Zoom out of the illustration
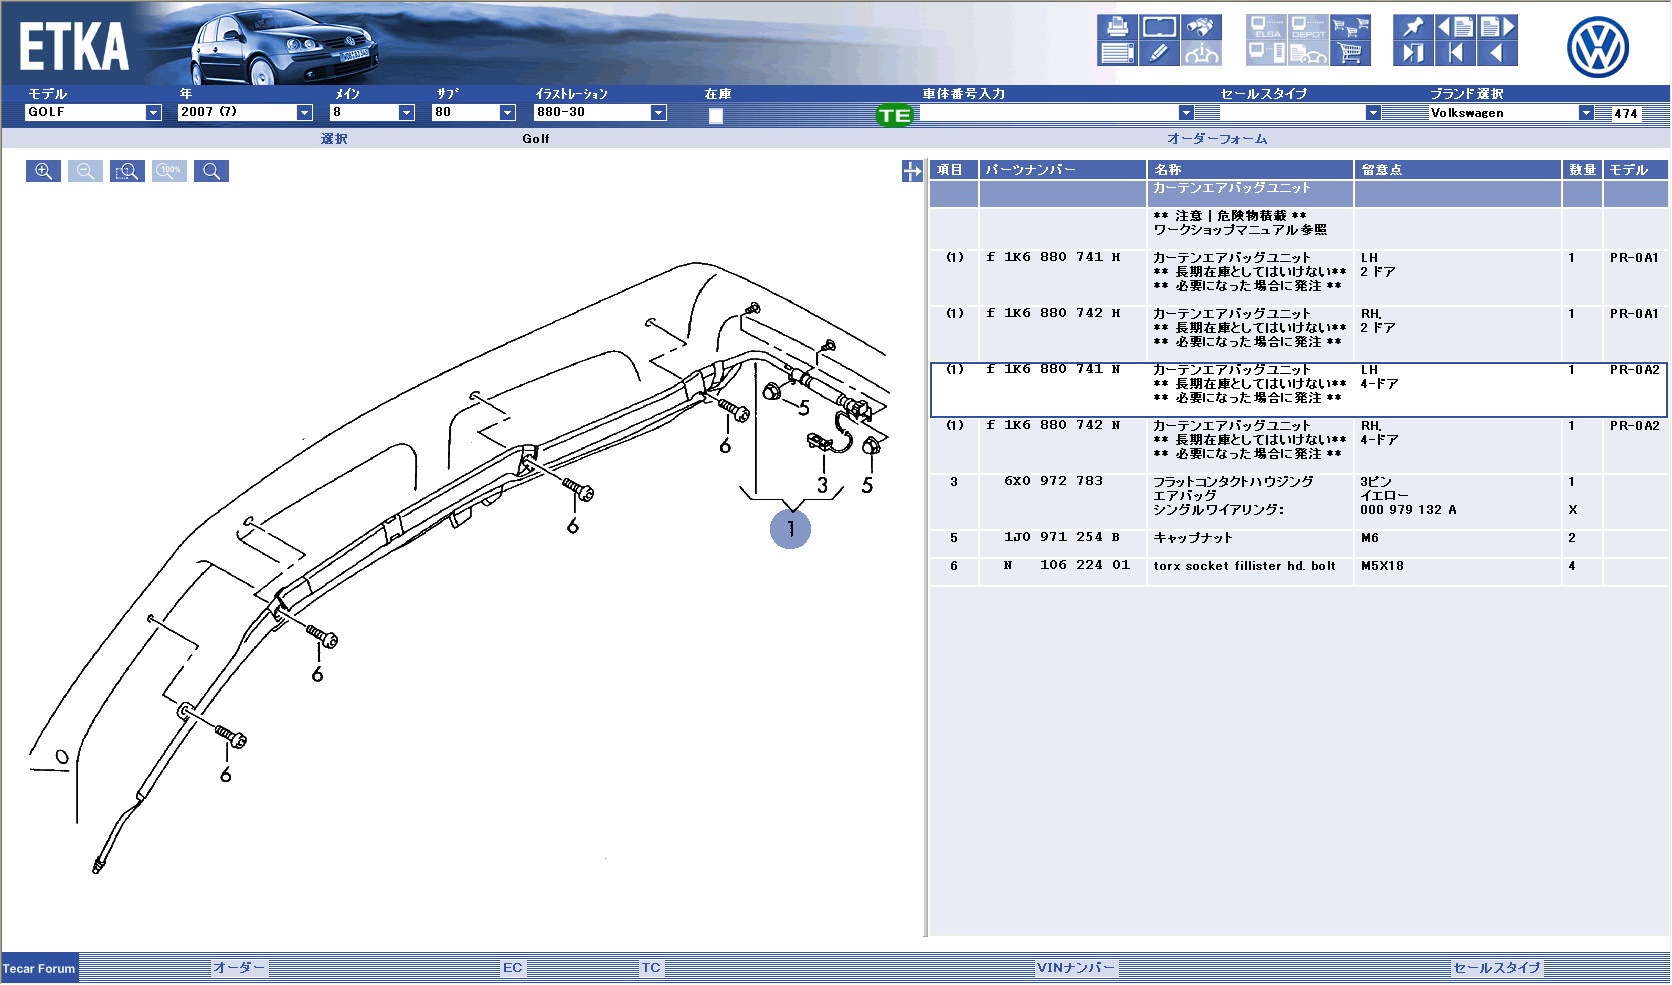The image size is (1672, 985). 85,171
